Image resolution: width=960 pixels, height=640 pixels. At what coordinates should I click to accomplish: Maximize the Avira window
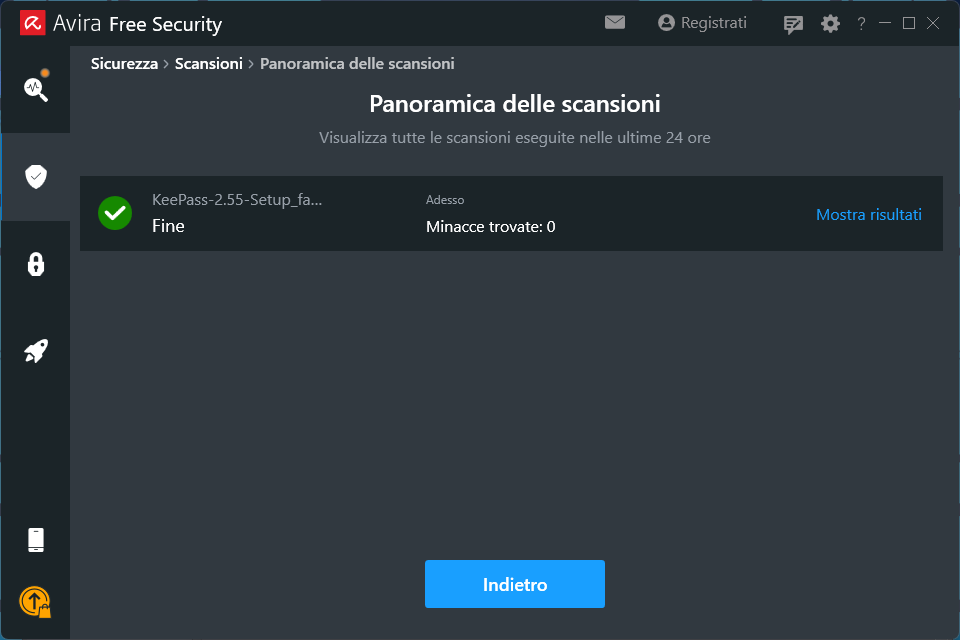coord(909,23)
